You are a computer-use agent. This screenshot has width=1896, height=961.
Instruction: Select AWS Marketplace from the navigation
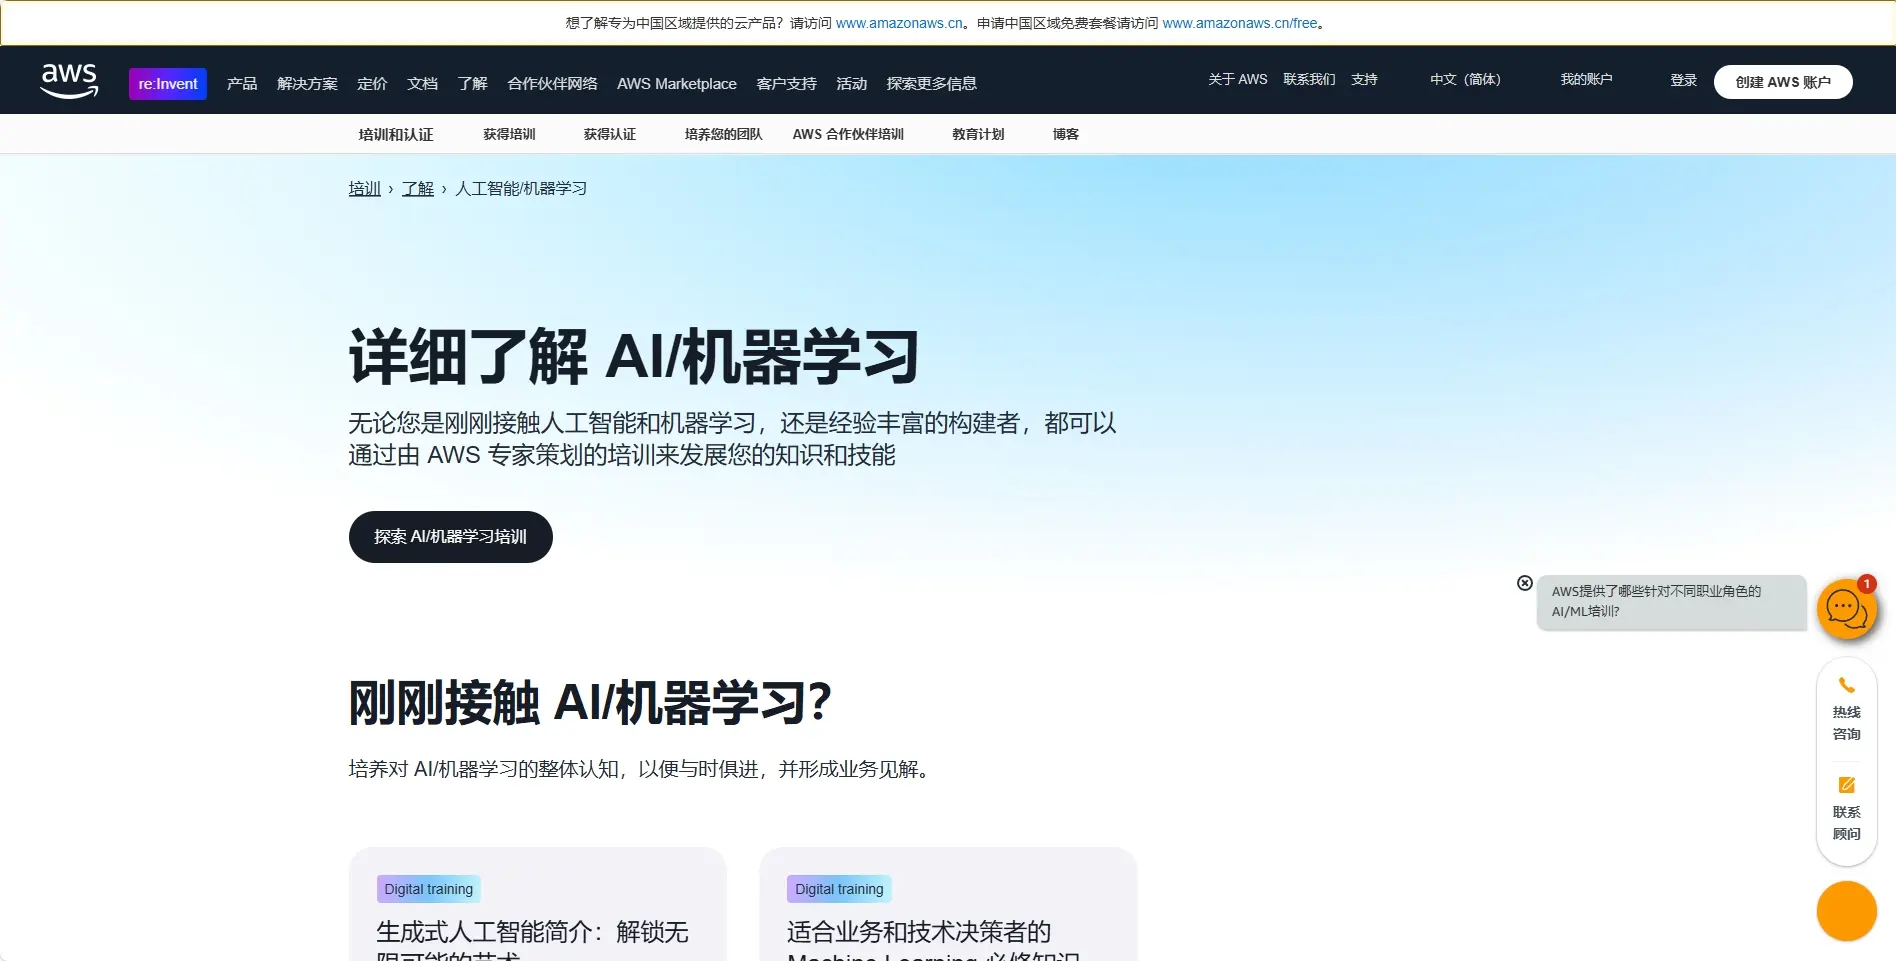coord(676,84)
